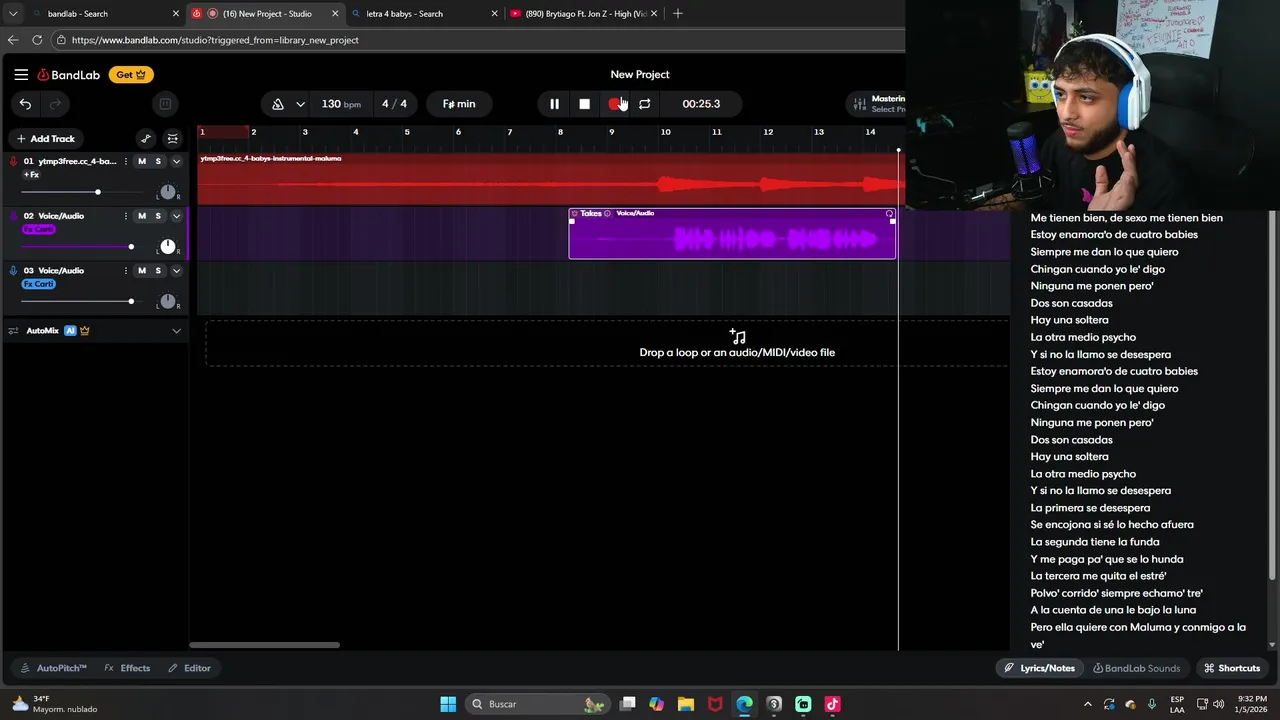Click the BandLab logo
The image size is (1280, 720).
[68, 74]
